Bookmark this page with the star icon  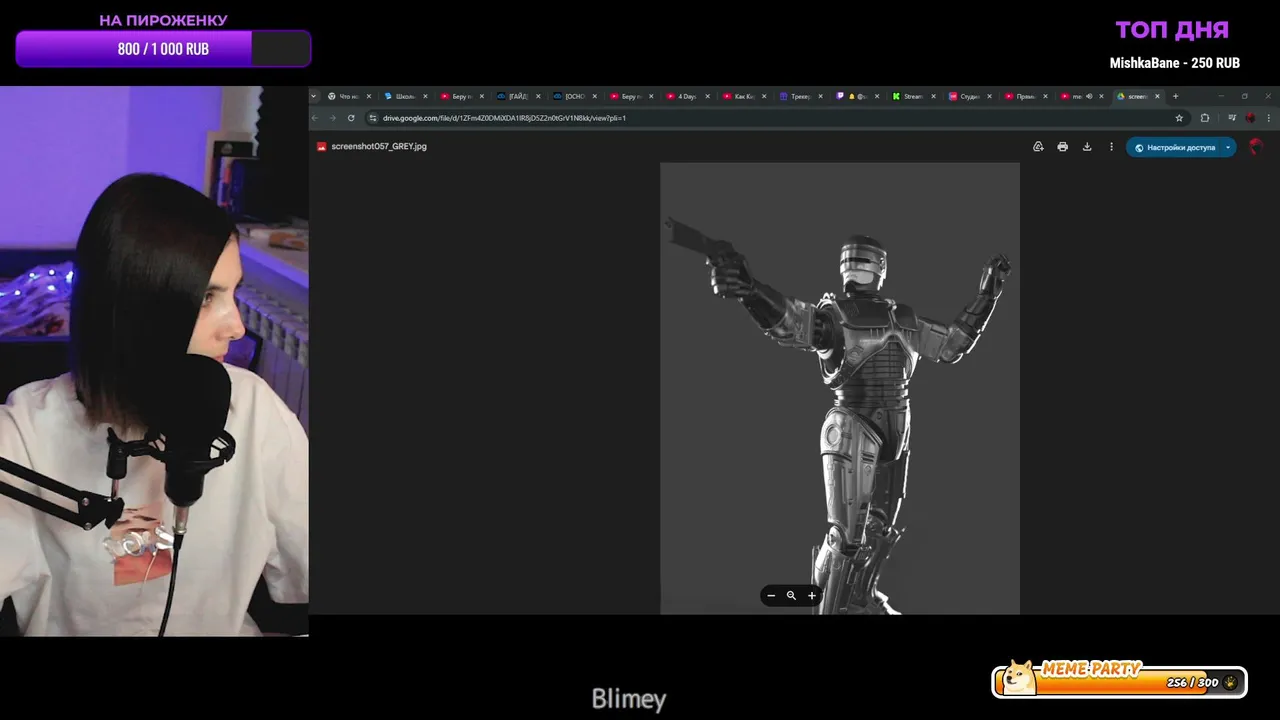point(1179,118)
